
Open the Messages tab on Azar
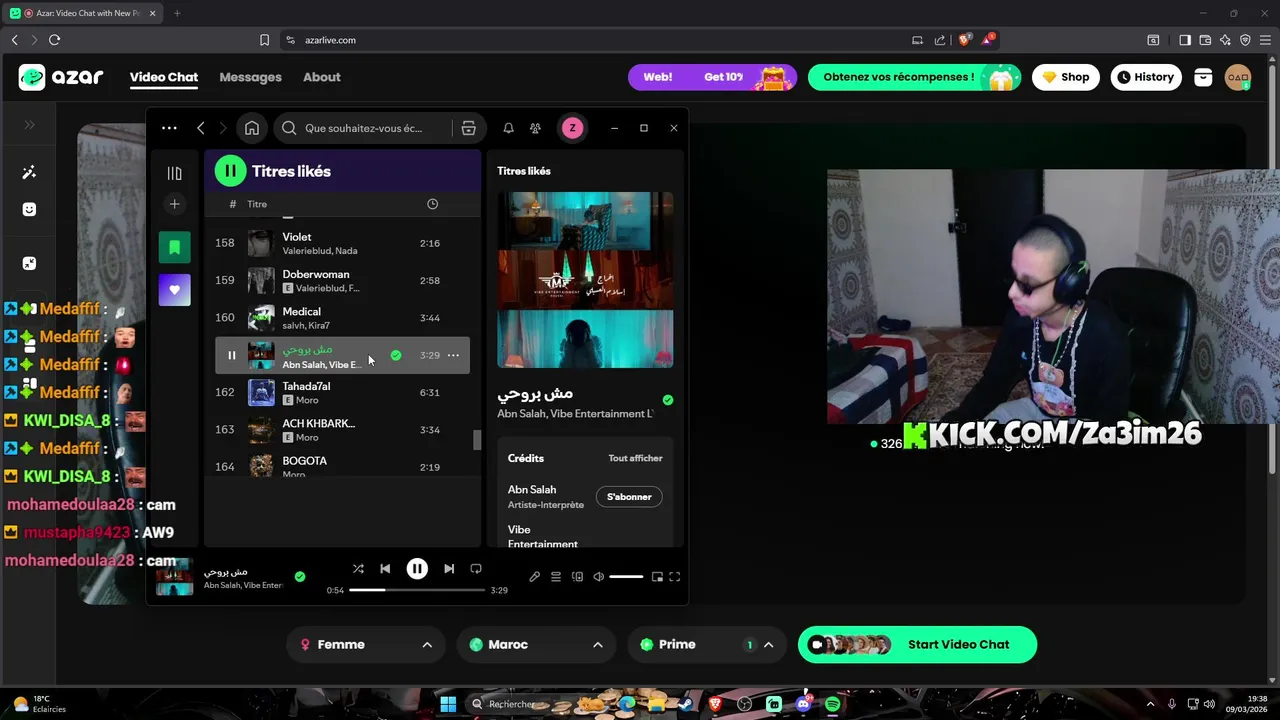click(x=250, y=77)
